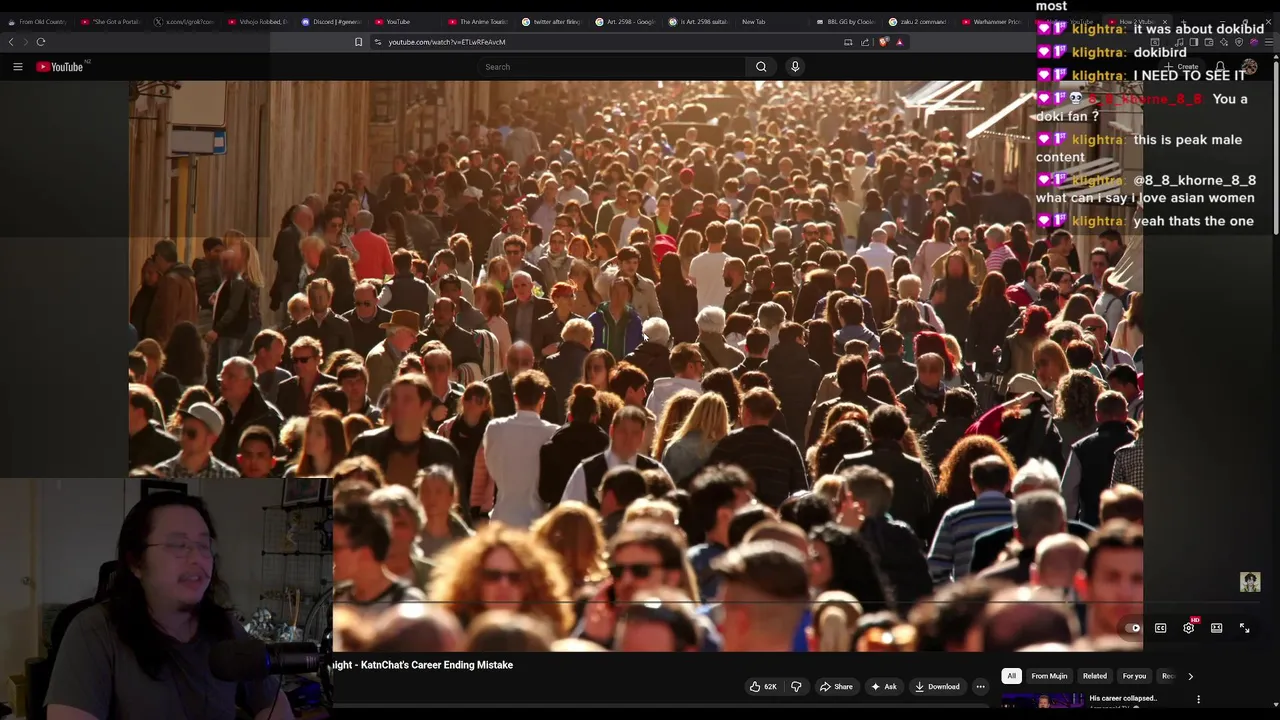Image resolution: width=1280 pixels, height=720 pixels.
Task: Click klightra's name in 'yeah thats the one' message
Action: pyautogui.click(x=1097, y=221)
